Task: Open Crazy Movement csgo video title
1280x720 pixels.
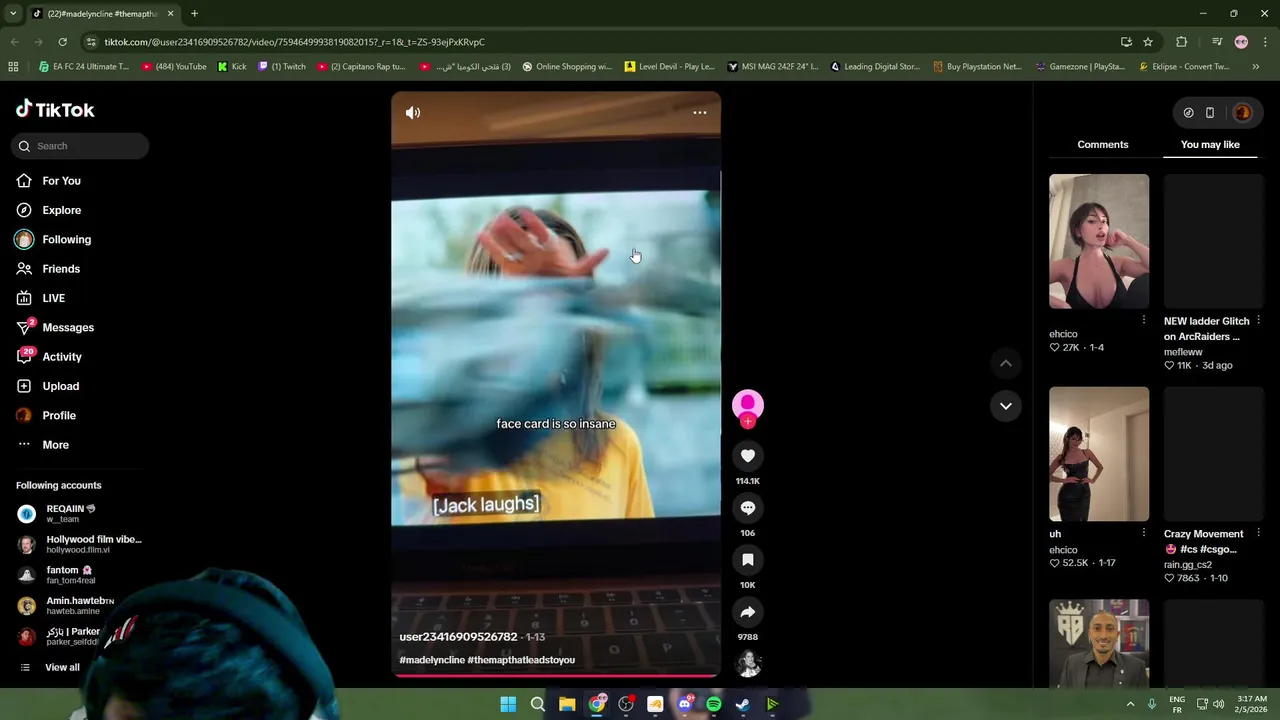Action: click(x=1203, y=542)
